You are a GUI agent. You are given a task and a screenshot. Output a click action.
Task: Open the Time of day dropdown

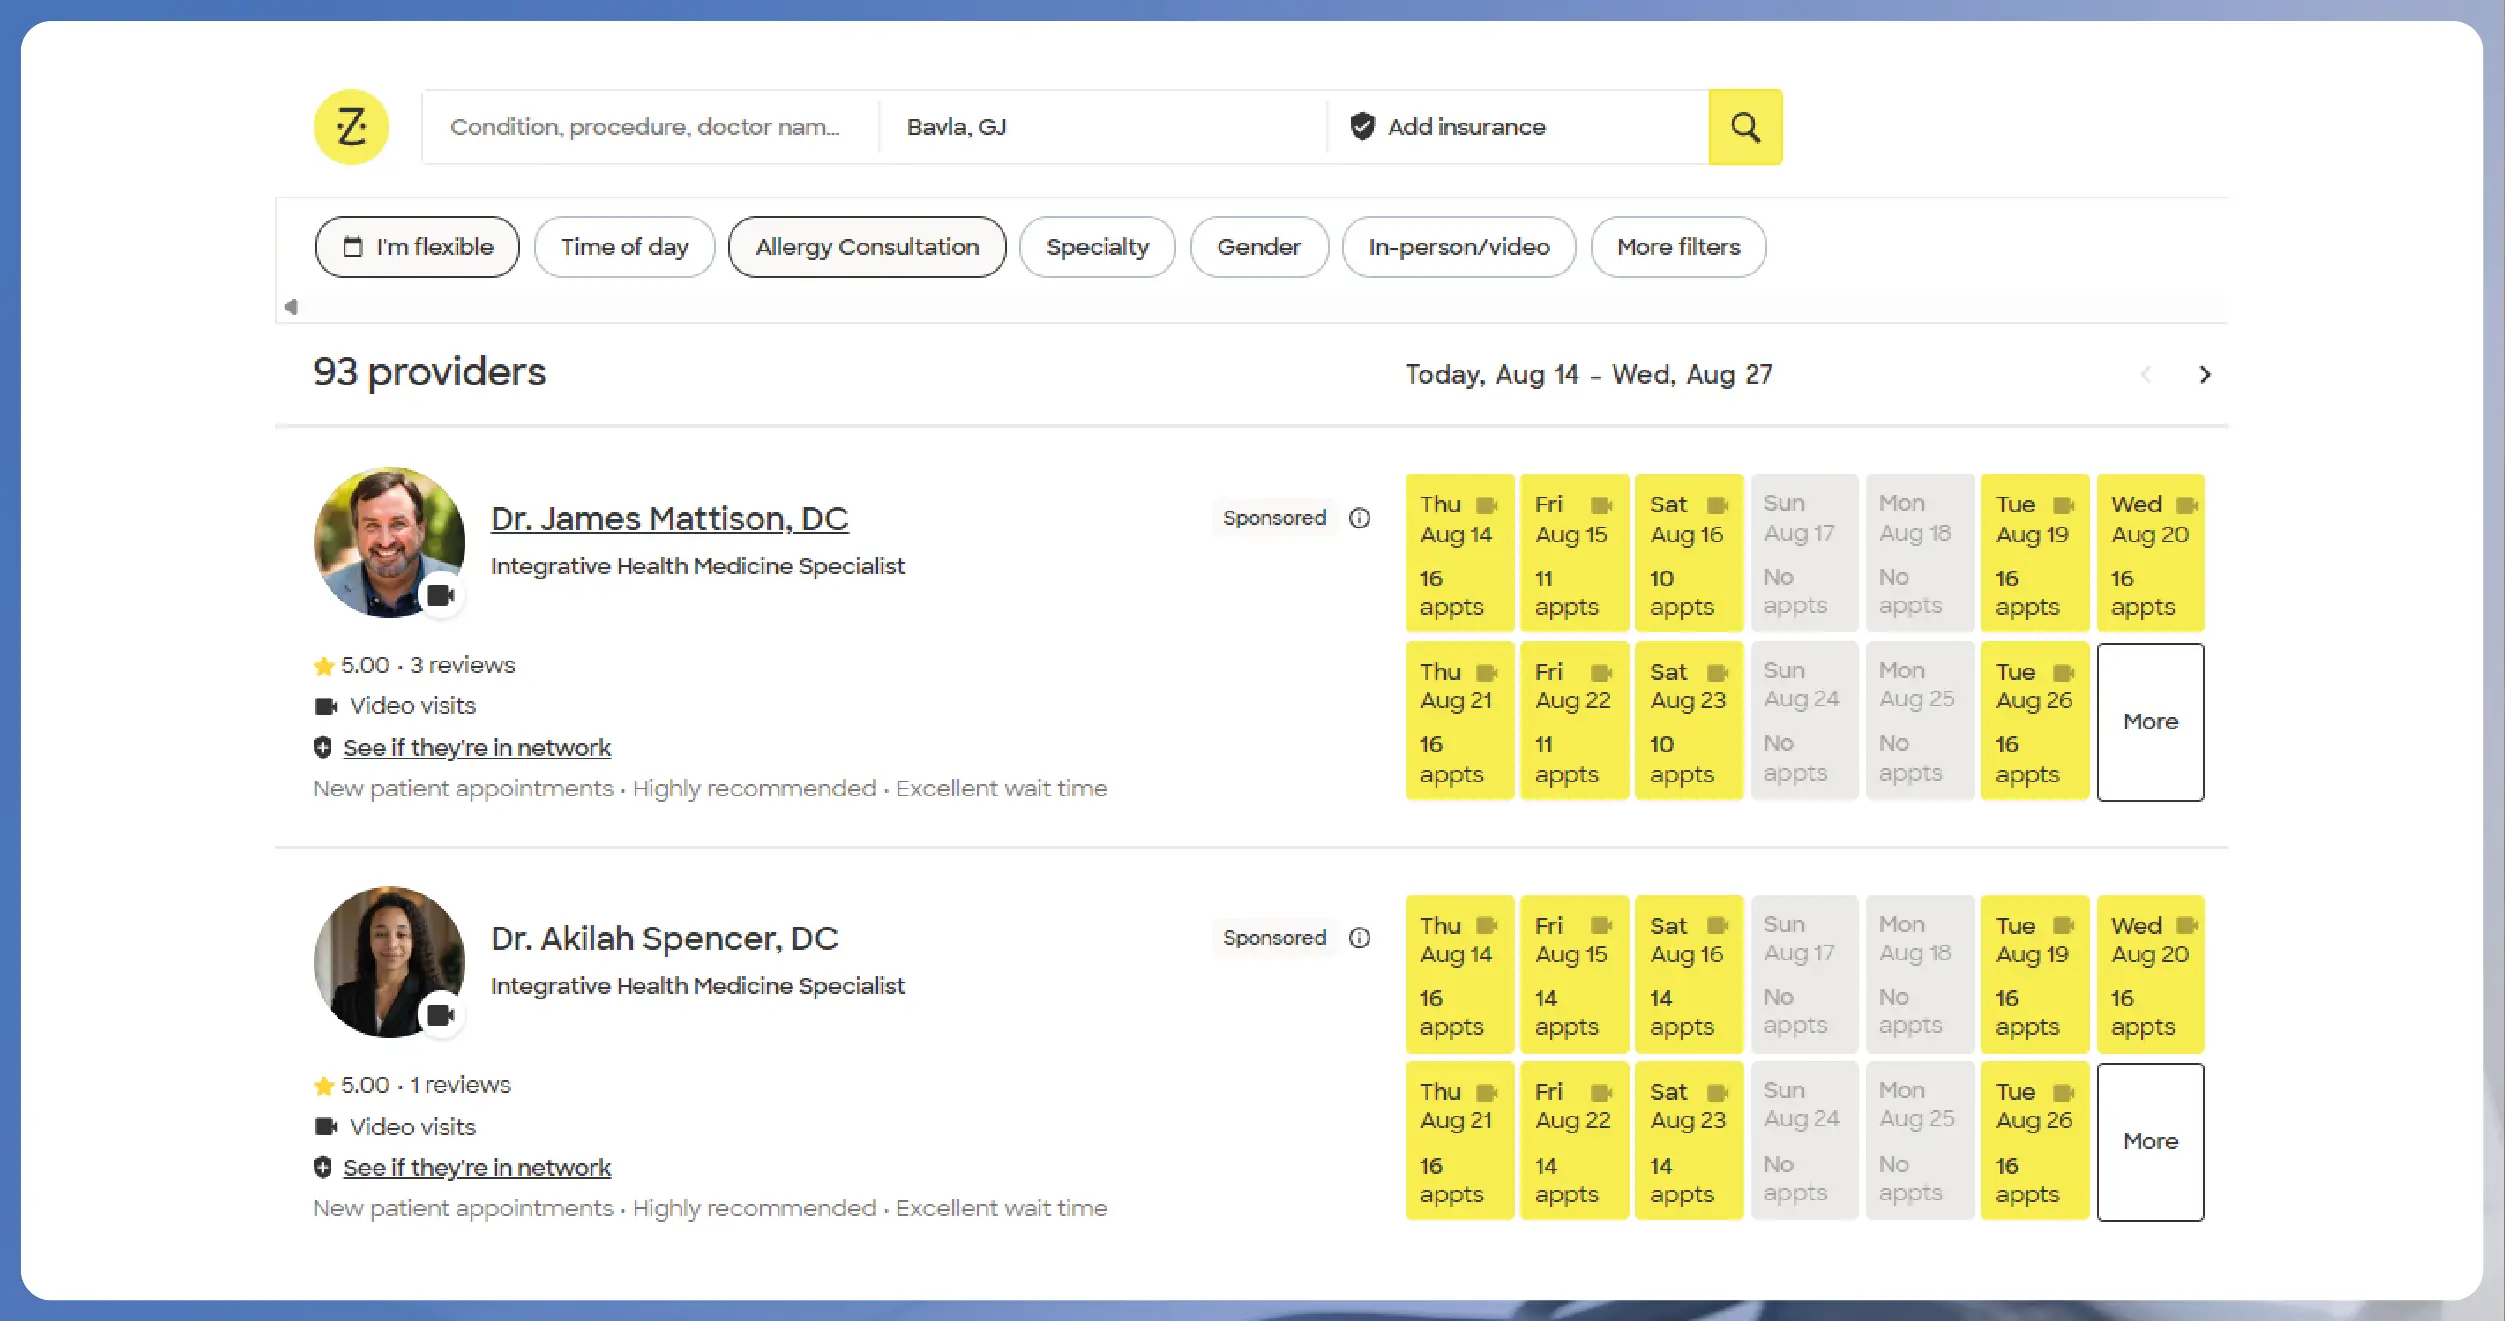click(x=624, y=247)
